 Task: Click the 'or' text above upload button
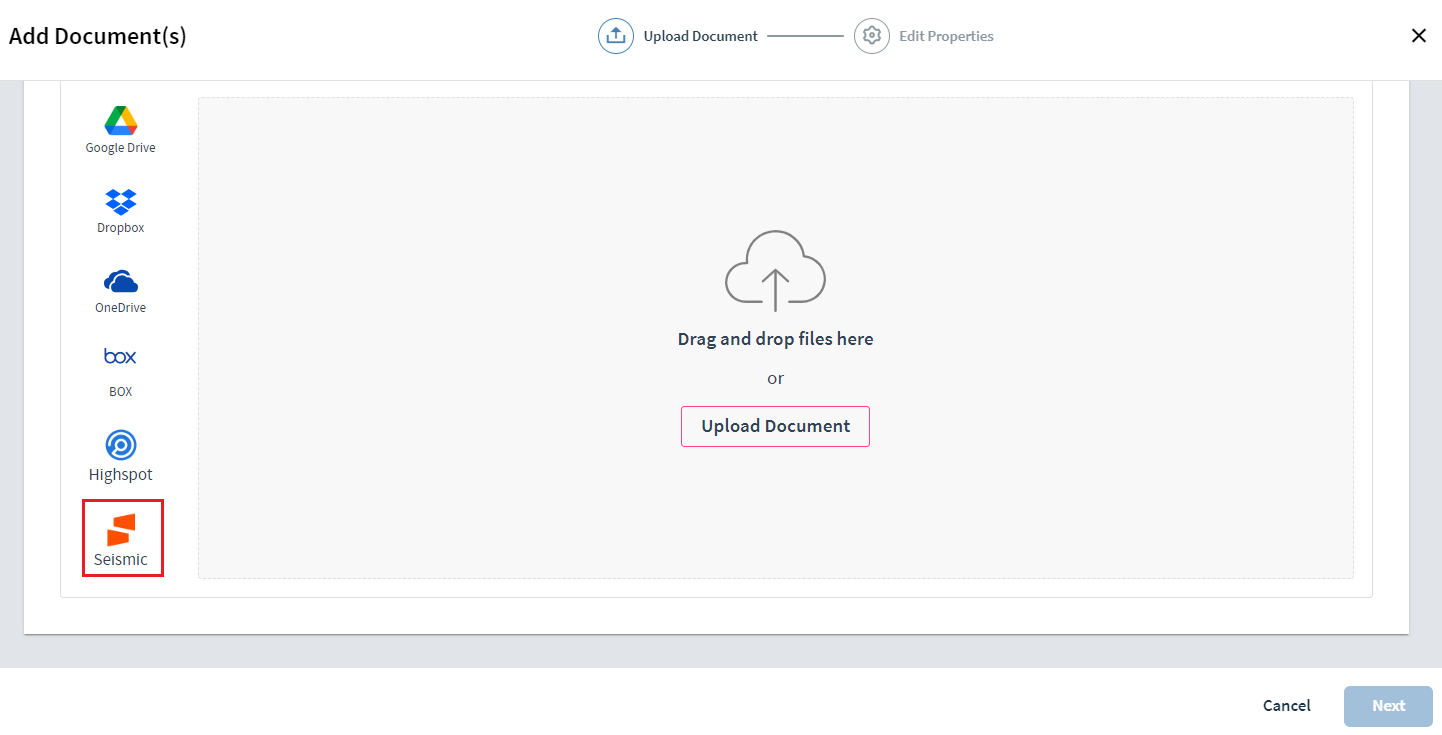(x=775, y=378)
